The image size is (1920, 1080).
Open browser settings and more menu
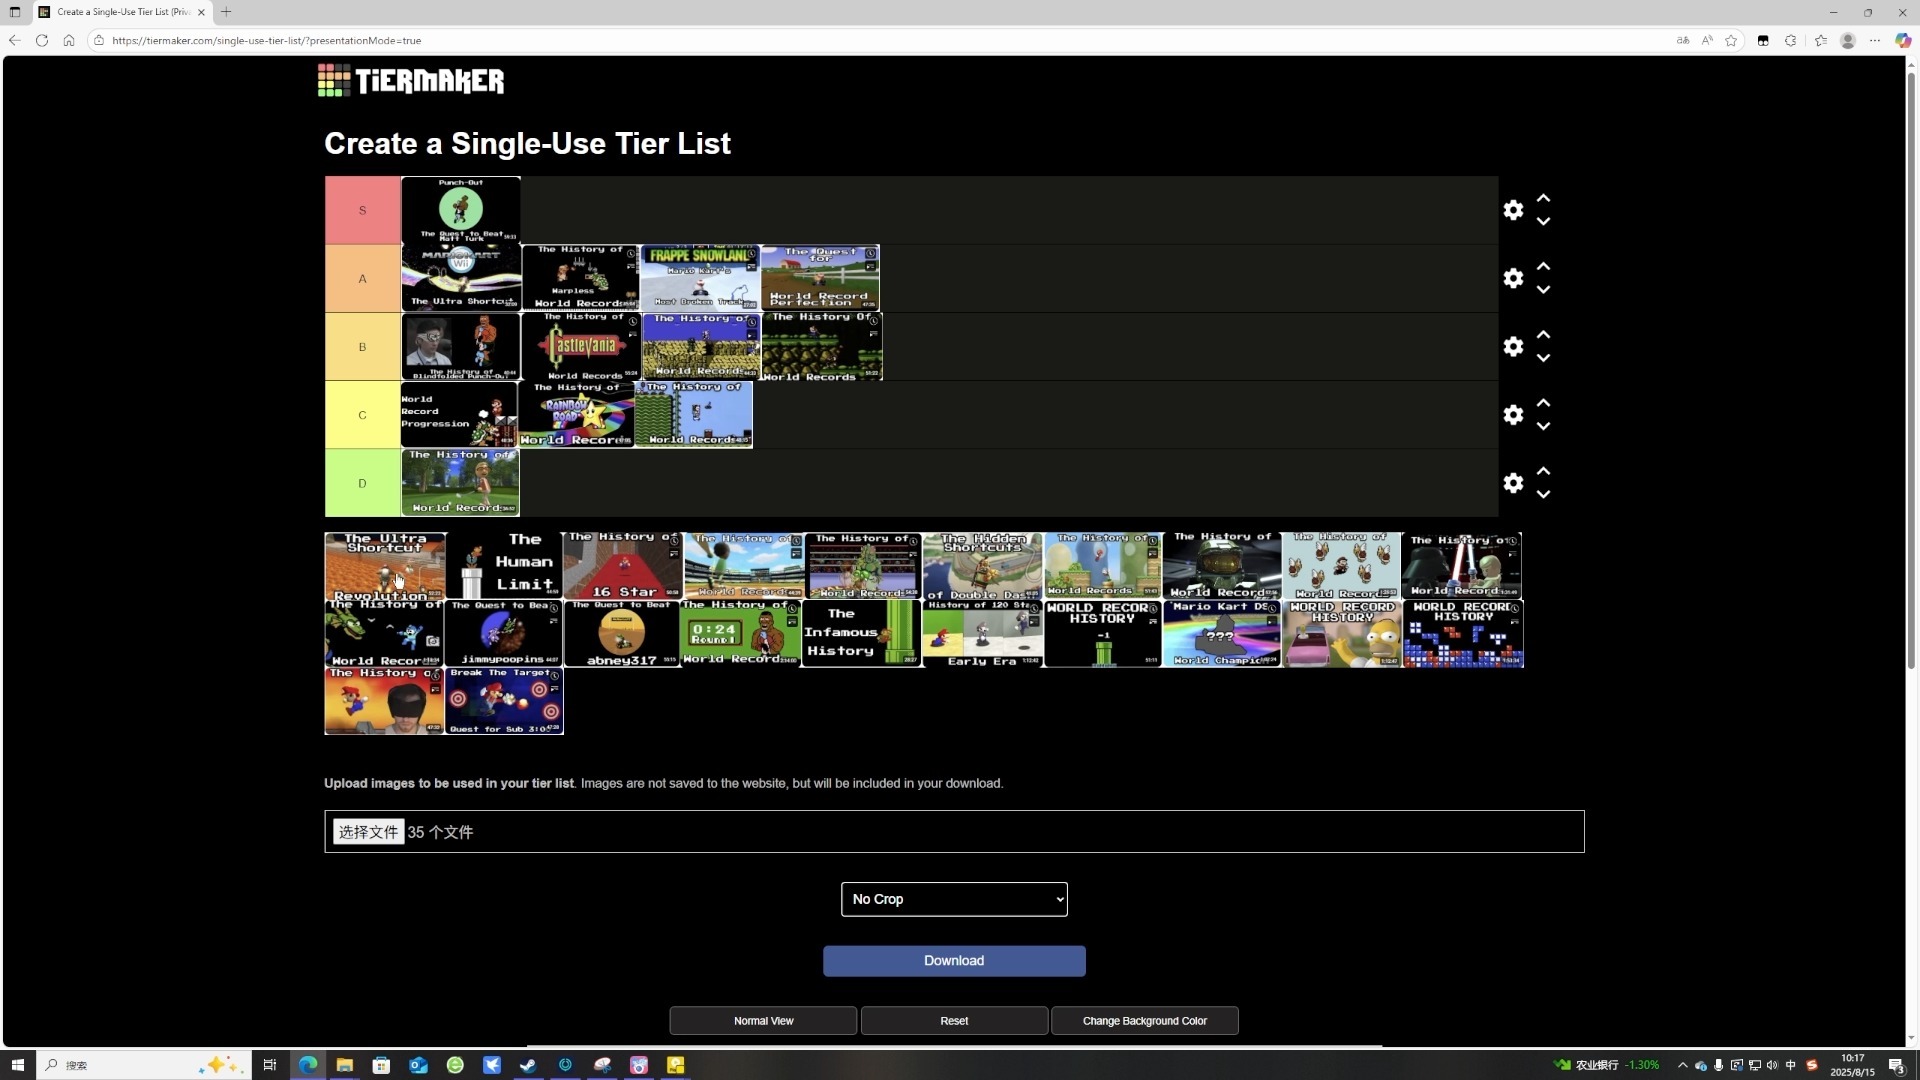[1875, 41]
